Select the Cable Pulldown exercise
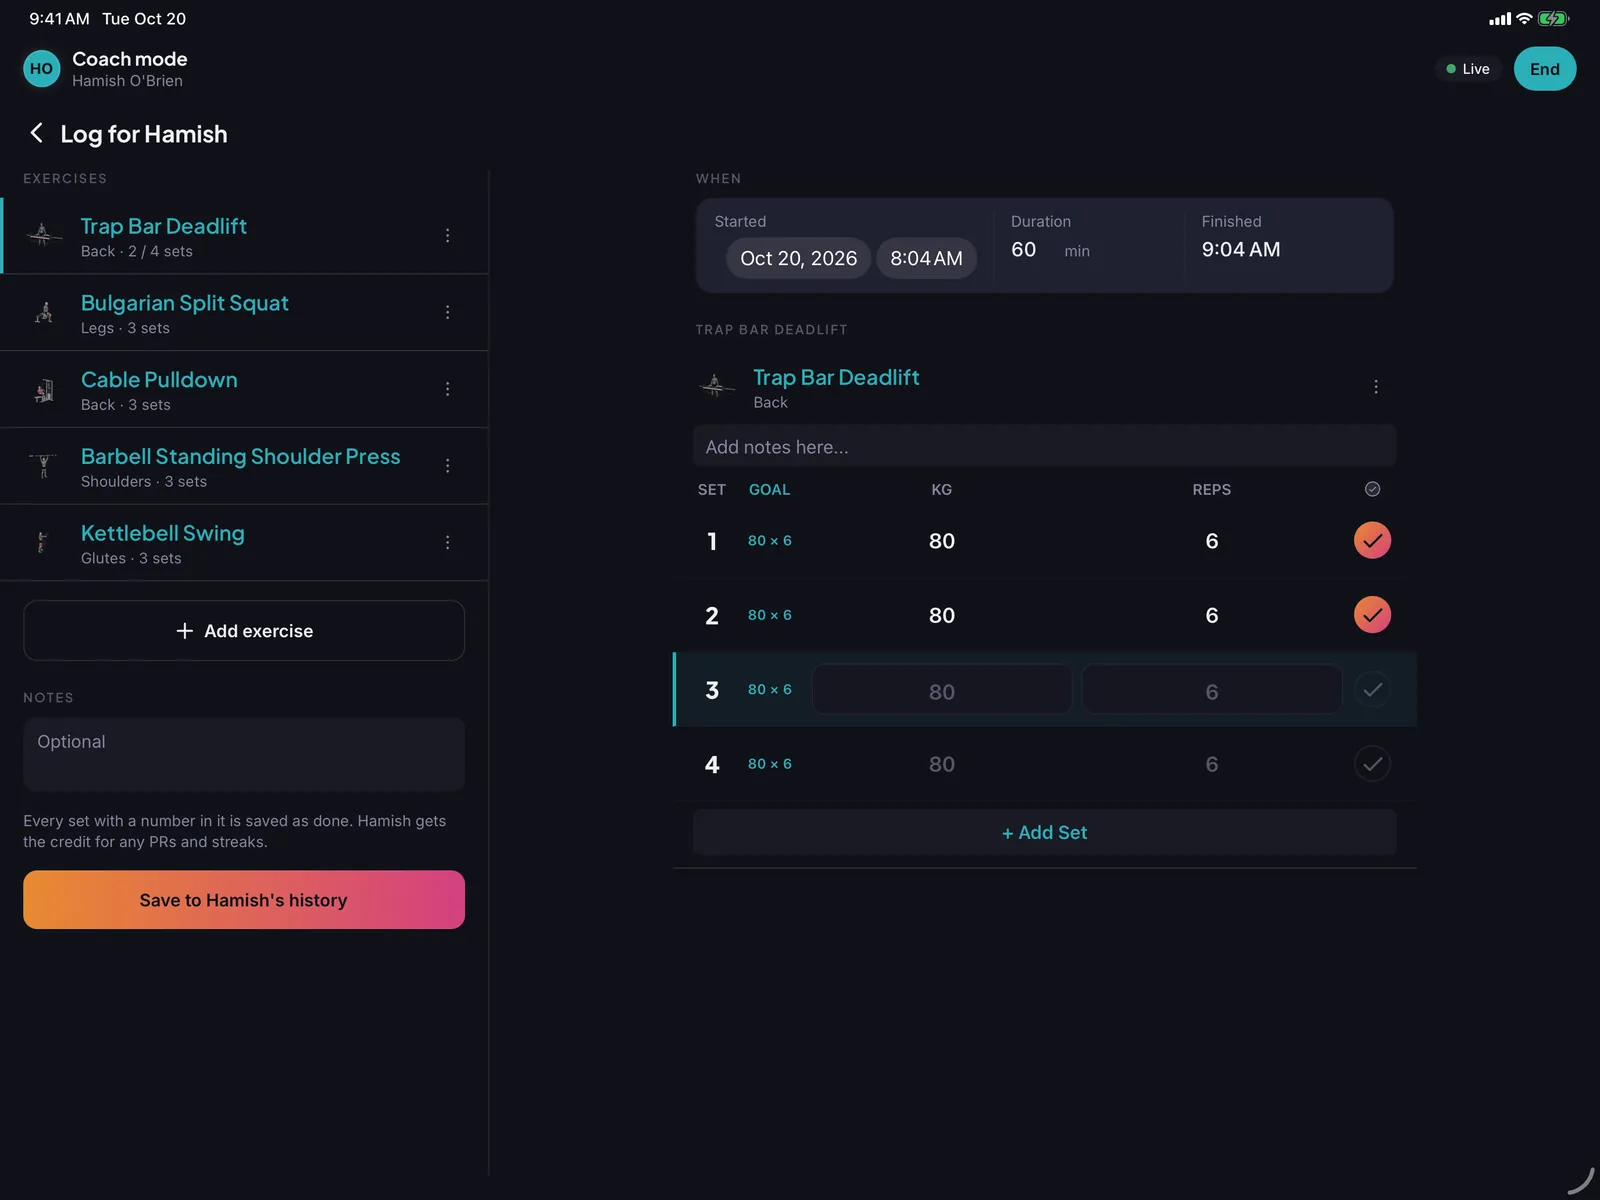 pyautogui.click(x=244, y=390)
